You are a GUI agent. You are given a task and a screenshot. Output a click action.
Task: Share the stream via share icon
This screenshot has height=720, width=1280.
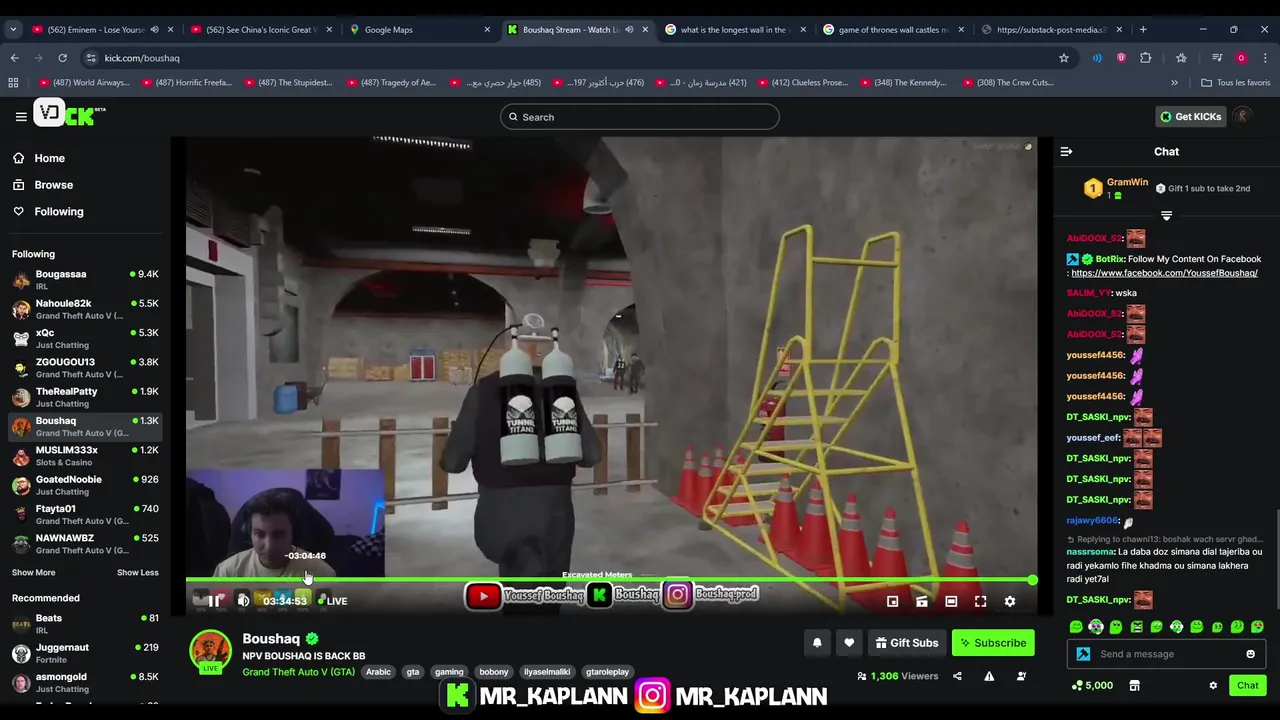click(957, 677)
